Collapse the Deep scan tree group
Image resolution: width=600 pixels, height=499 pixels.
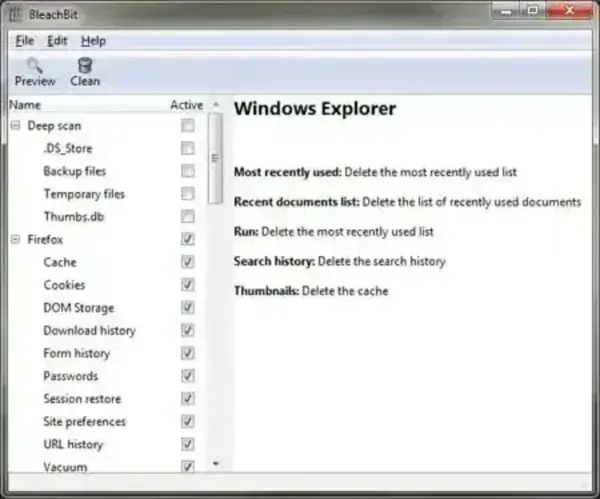pyautogui.click(x=16, y=126)
